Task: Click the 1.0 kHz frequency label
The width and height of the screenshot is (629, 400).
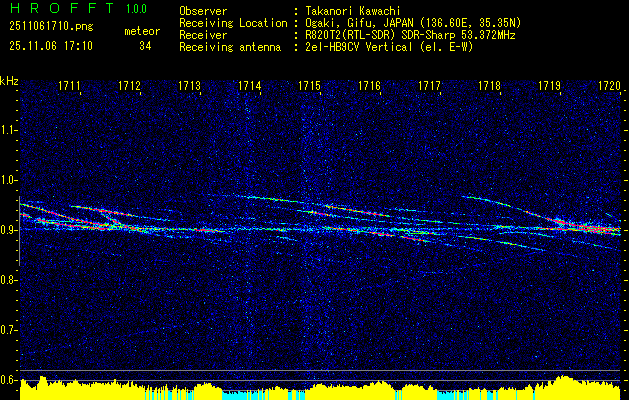Action: (x=8, y=180)
